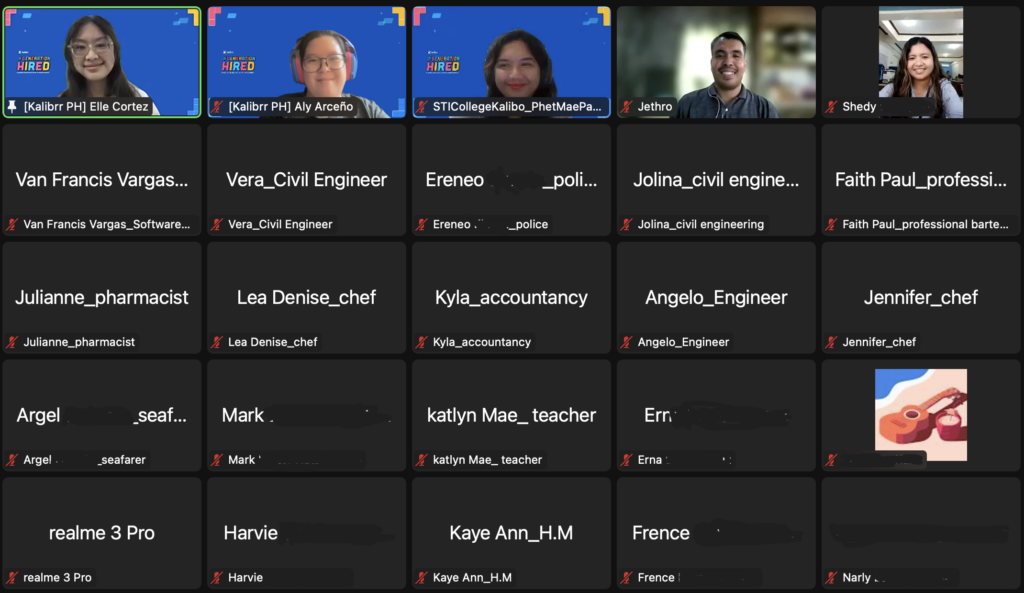Click the guitar profile picture tile
The height and width of the screenshot is (593, 1024).
tap(921, 415)
